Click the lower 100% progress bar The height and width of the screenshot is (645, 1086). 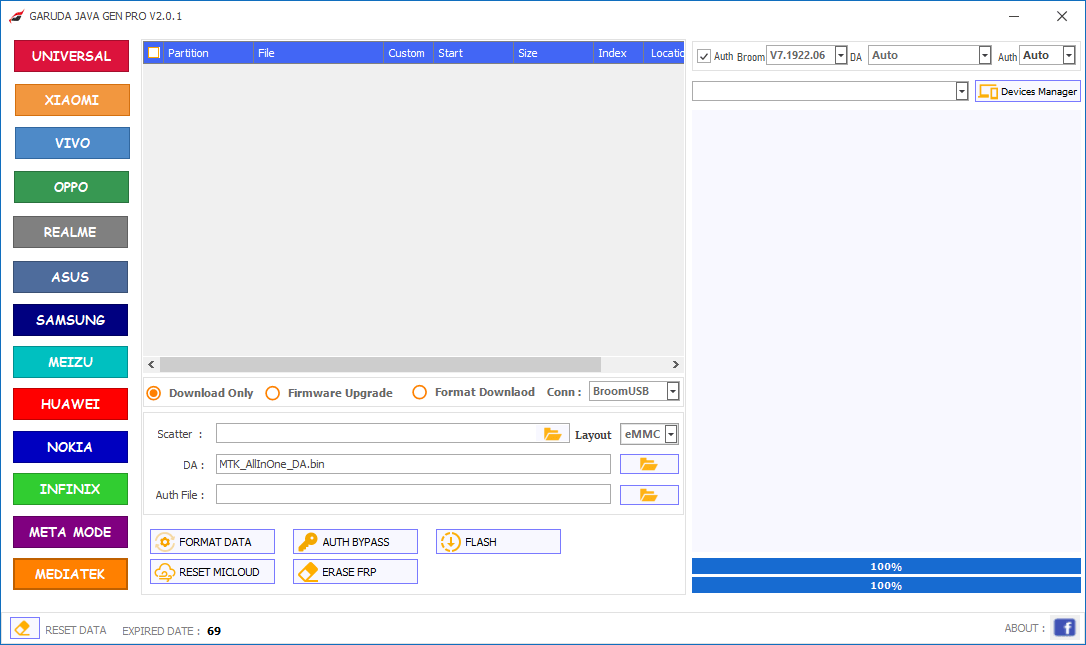click(x=886, y=585)
